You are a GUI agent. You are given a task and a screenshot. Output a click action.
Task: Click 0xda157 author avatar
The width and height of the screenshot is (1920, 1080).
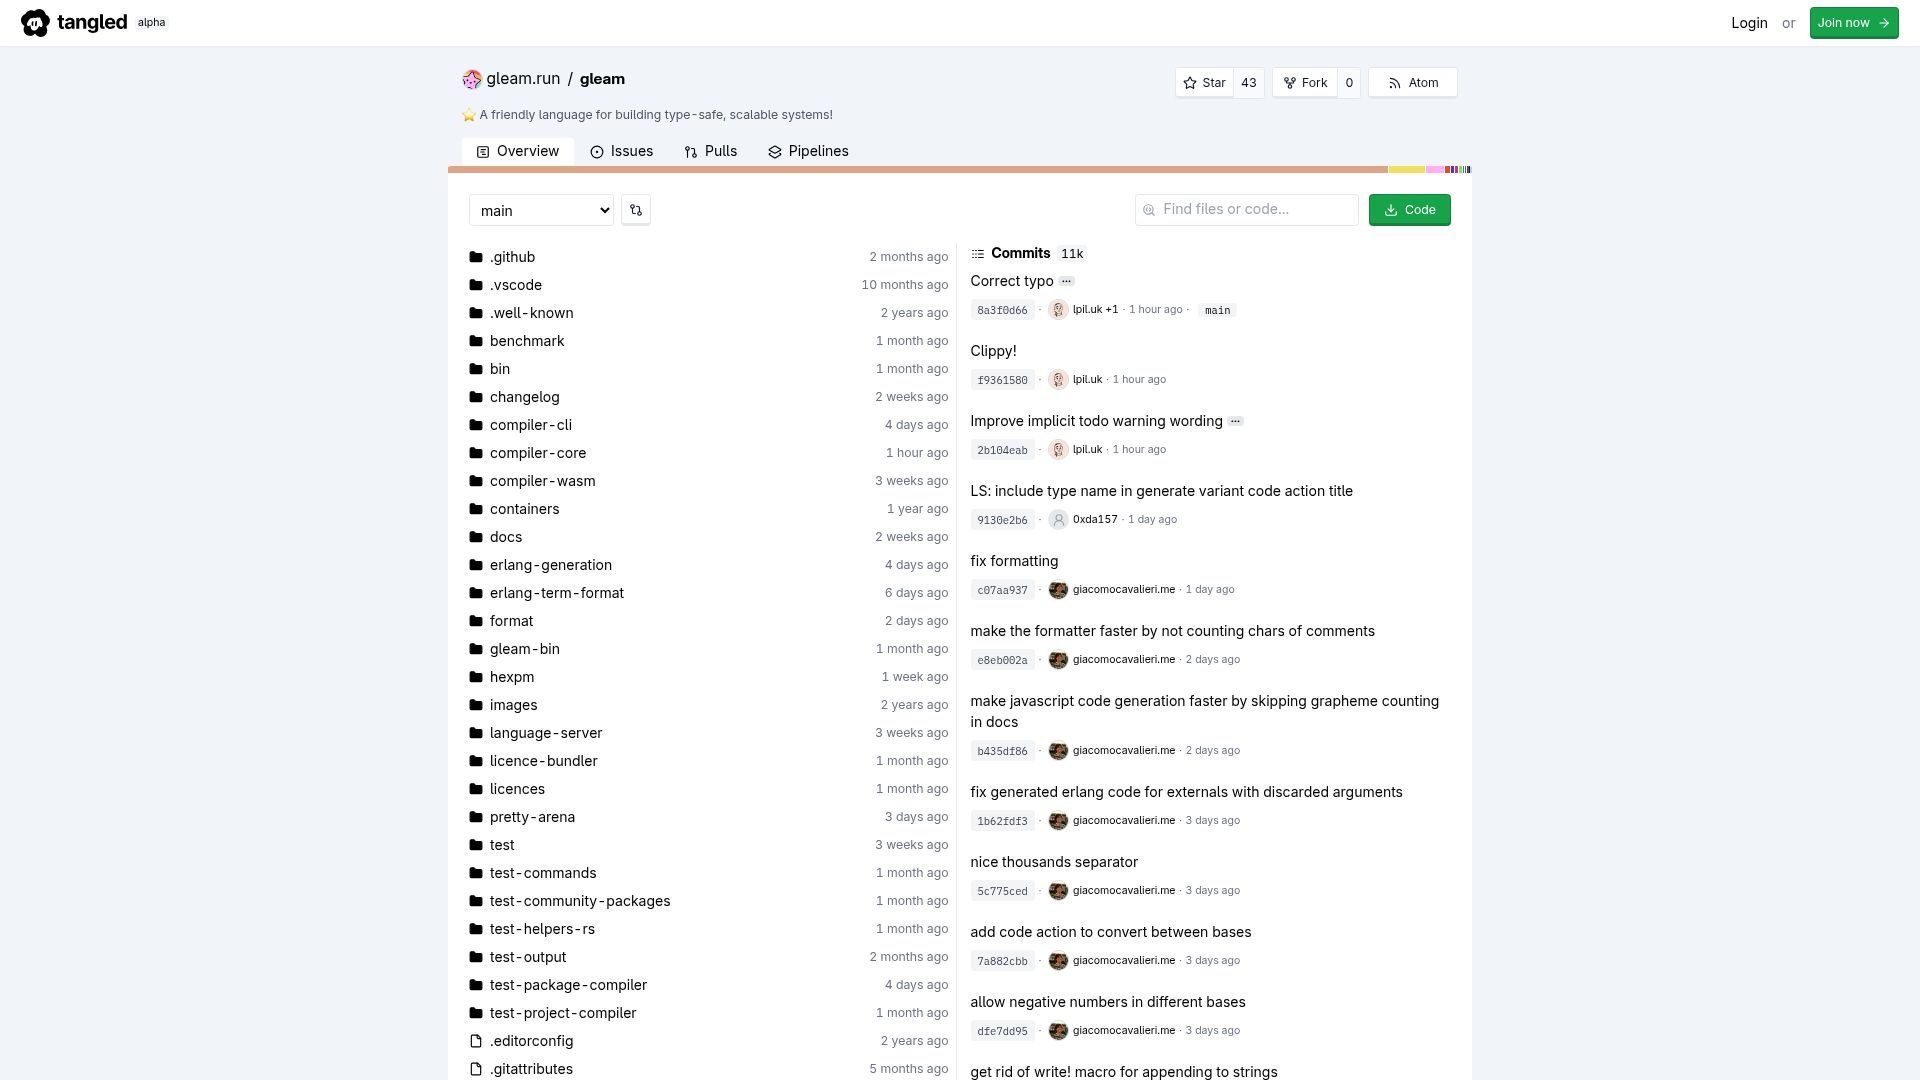pos(1058,520)
